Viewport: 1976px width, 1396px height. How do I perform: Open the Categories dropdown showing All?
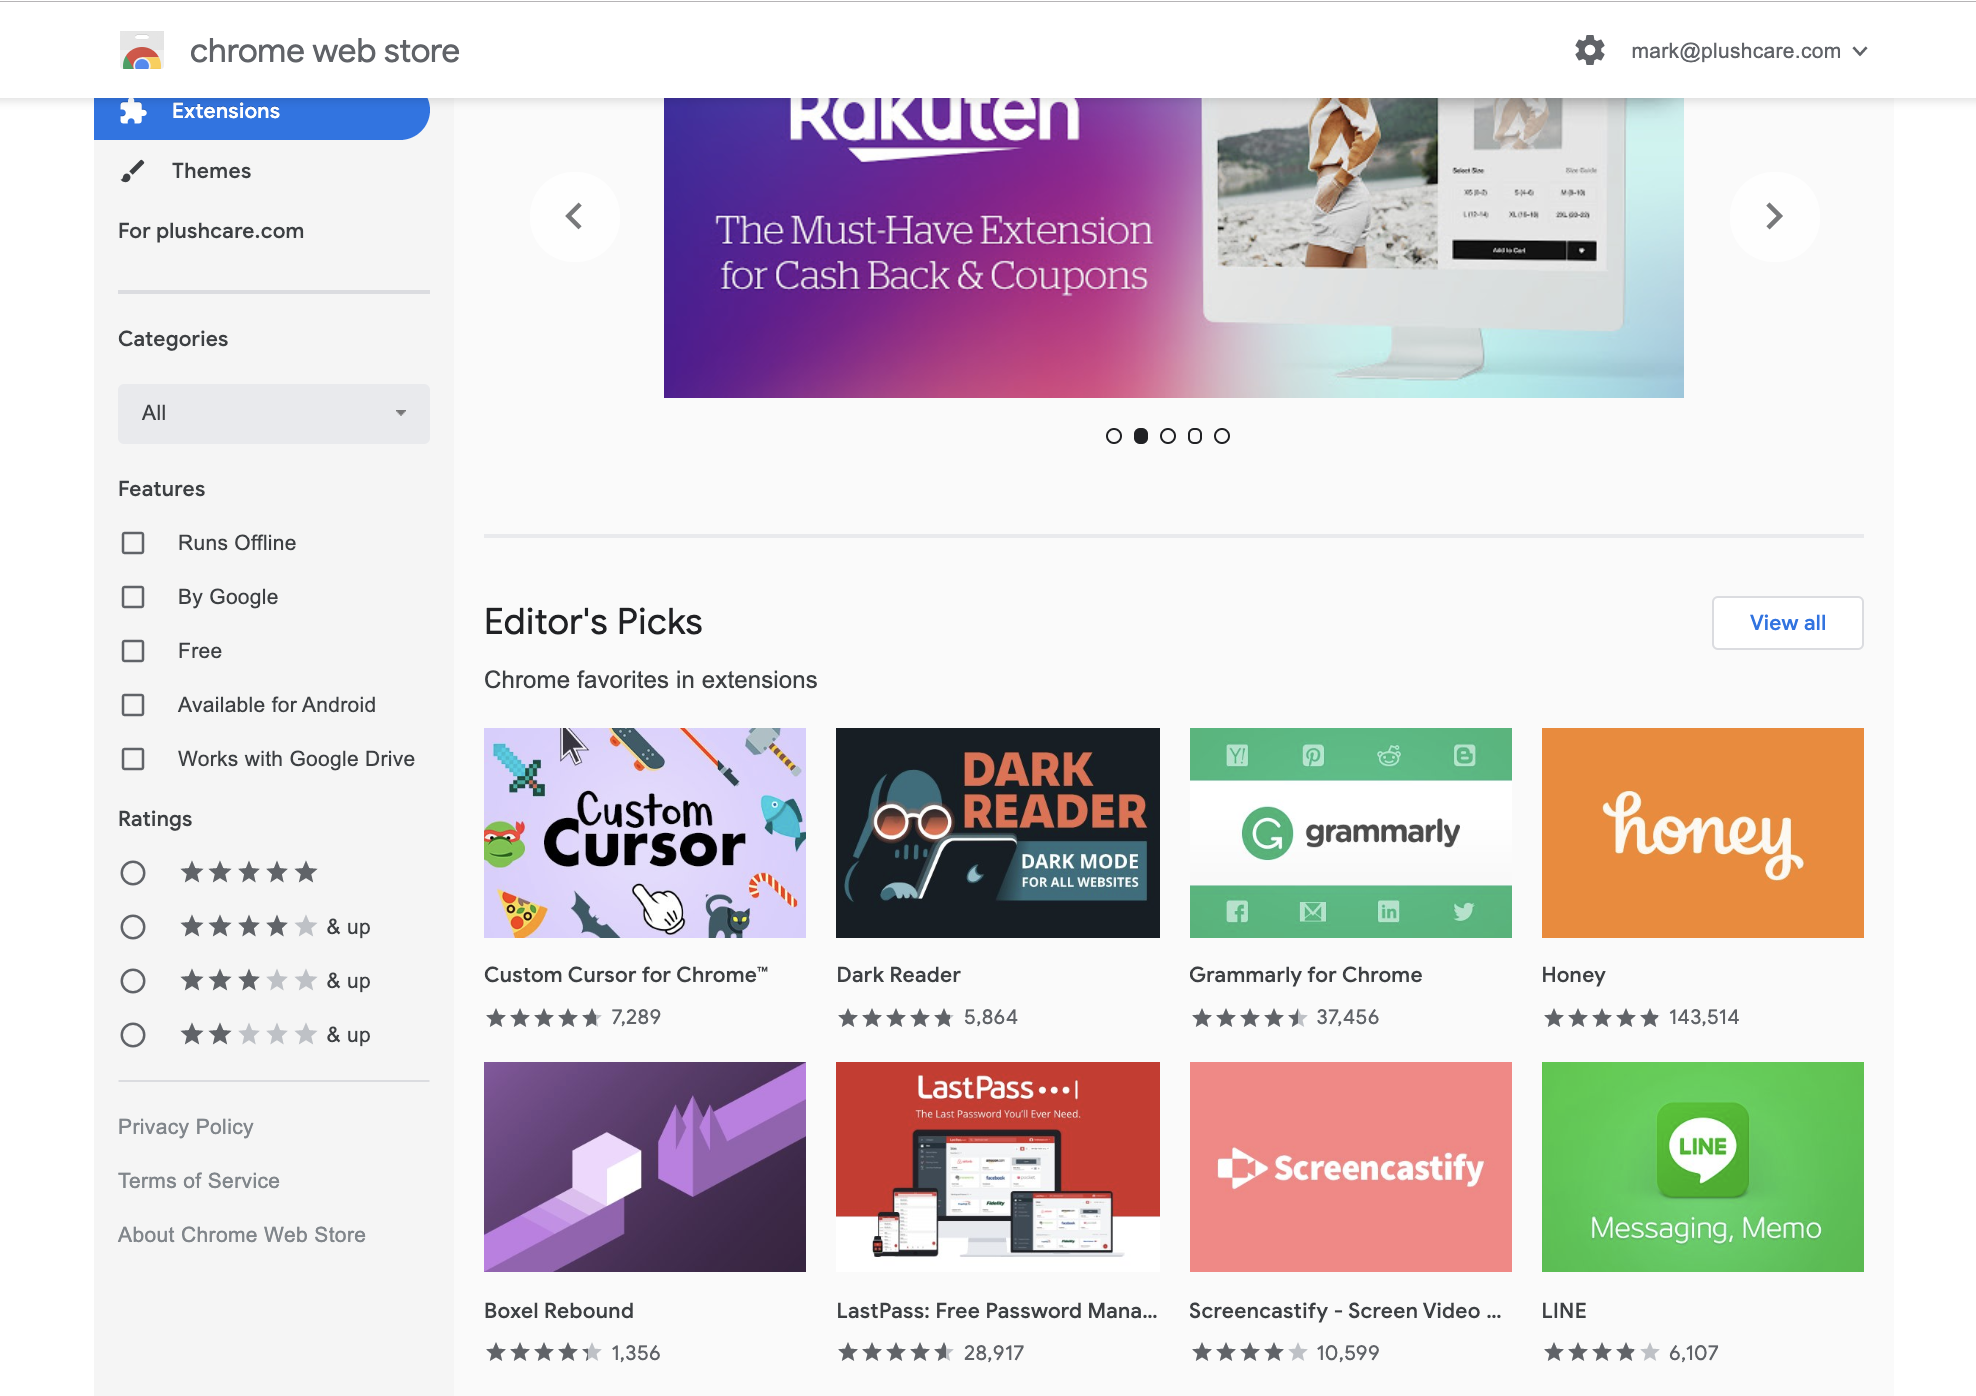(273, 413)
